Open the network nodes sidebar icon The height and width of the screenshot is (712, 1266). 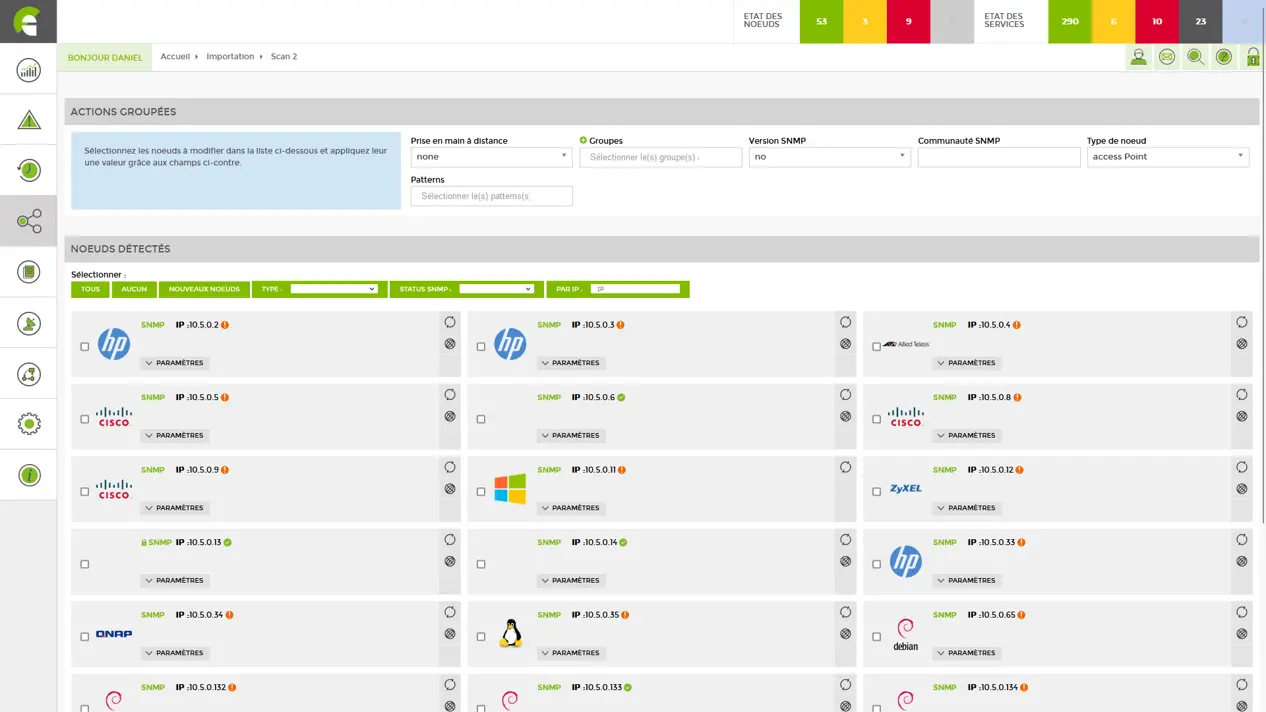[28, 221]
